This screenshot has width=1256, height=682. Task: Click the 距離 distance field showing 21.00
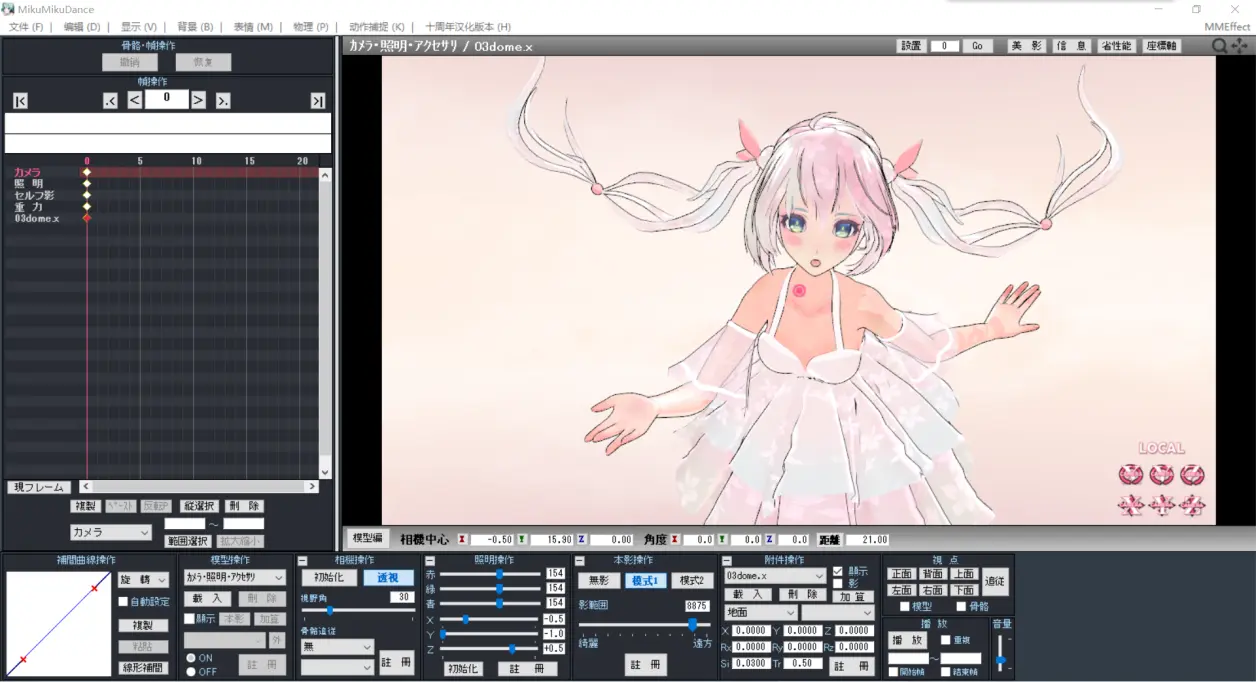pyautogui.click(x=866, y=539)
